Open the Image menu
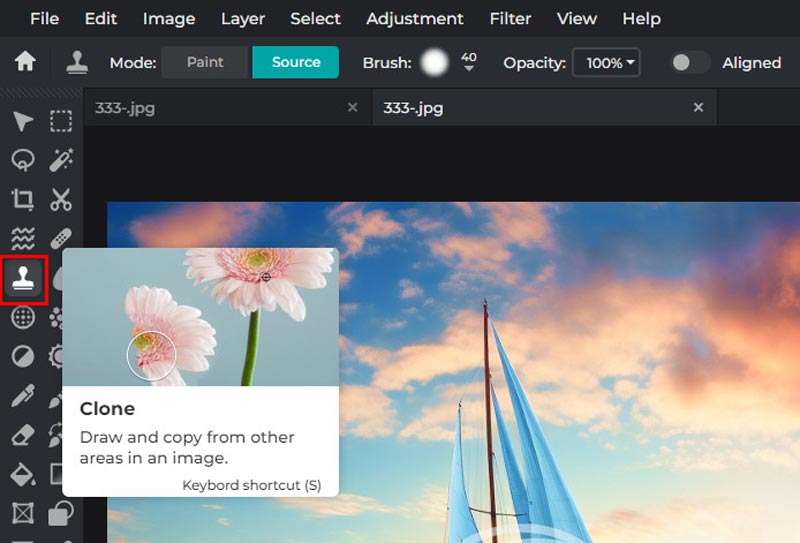The height and width of the screenshot is (543, 800). (169, 19)
